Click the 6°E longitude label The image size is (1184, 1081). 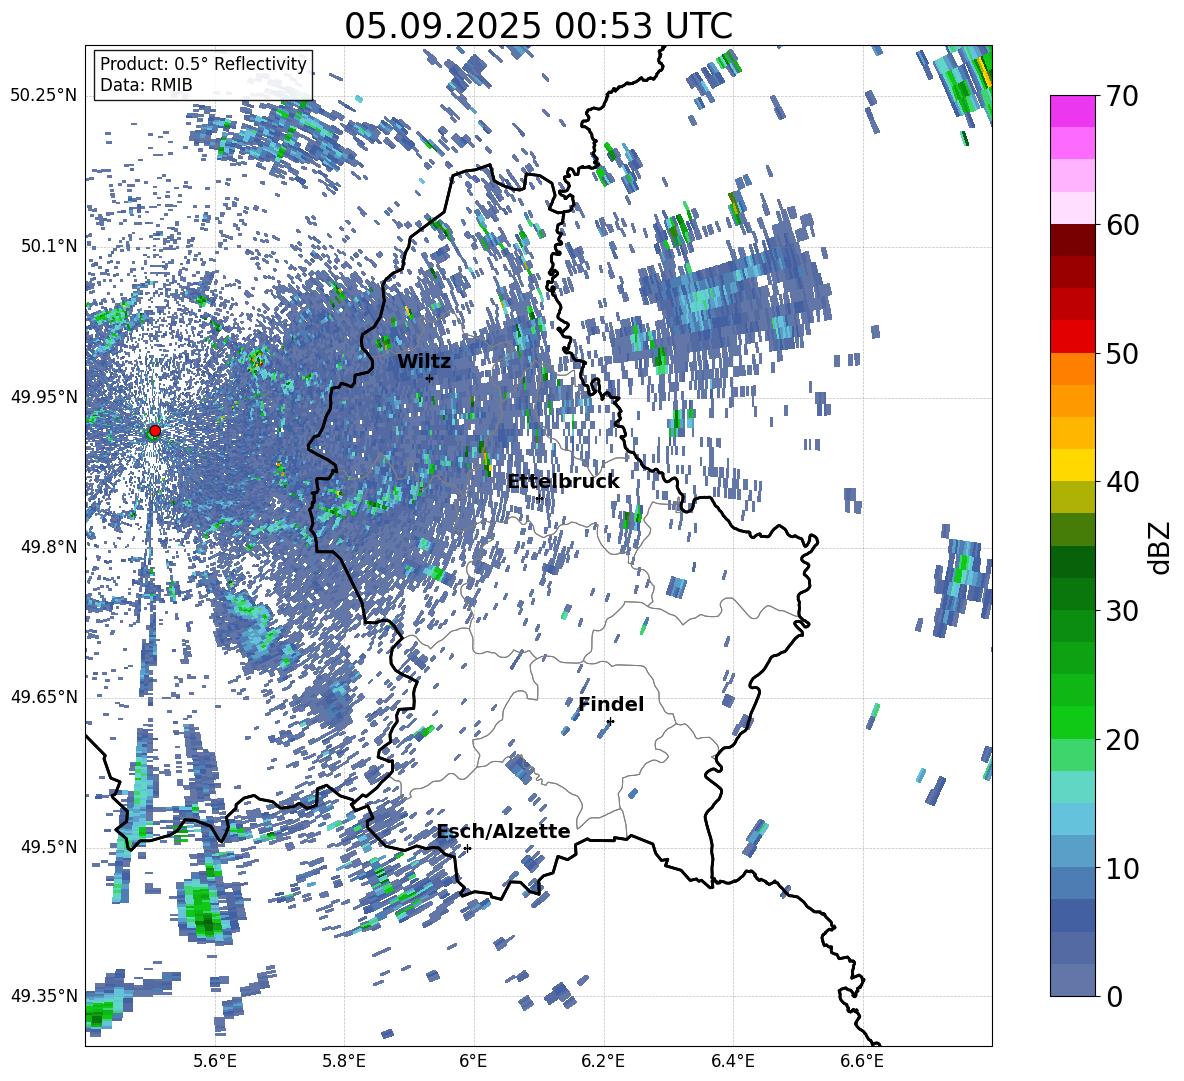click(x=473, y=1061)
